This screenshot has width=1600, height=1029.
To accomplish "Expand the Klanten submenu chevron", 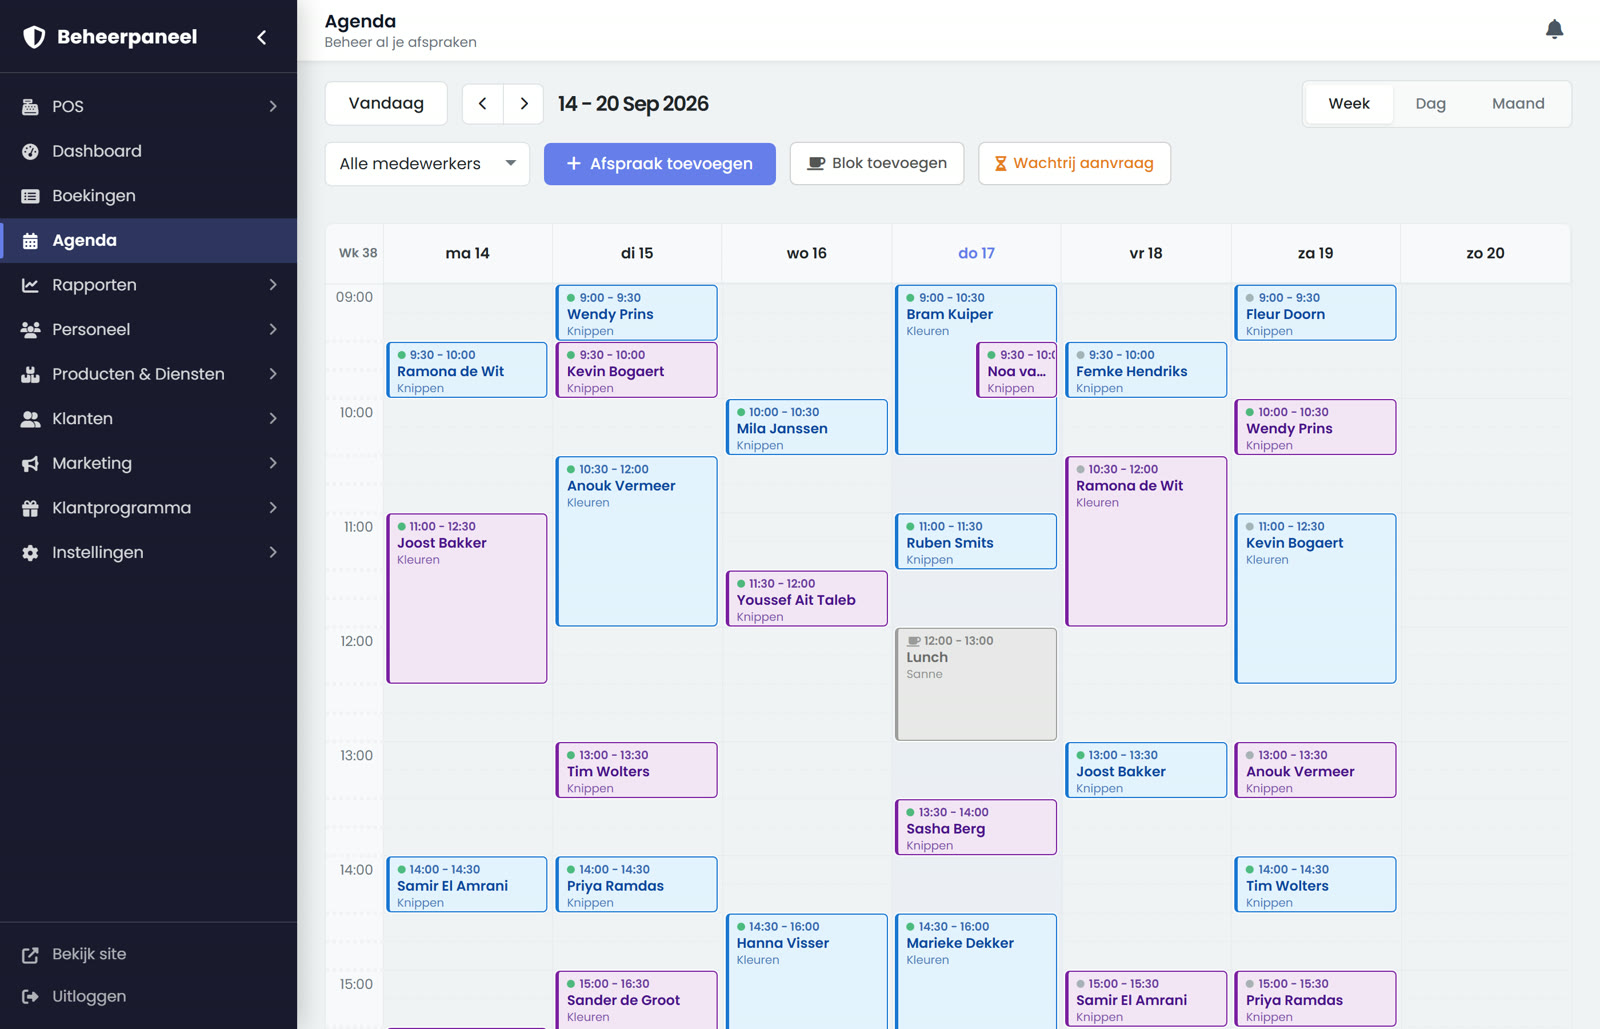I will [x=273, y=419].
